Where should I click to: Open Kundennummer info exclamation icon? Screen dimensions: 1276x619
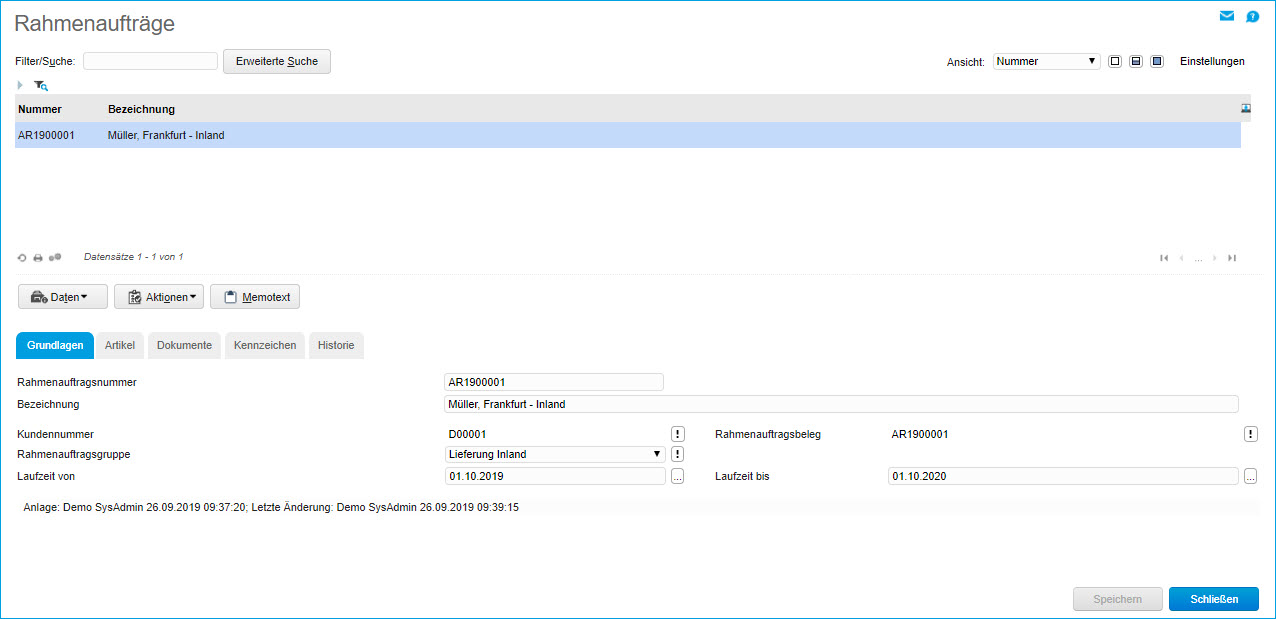click(x=677, y=434)
